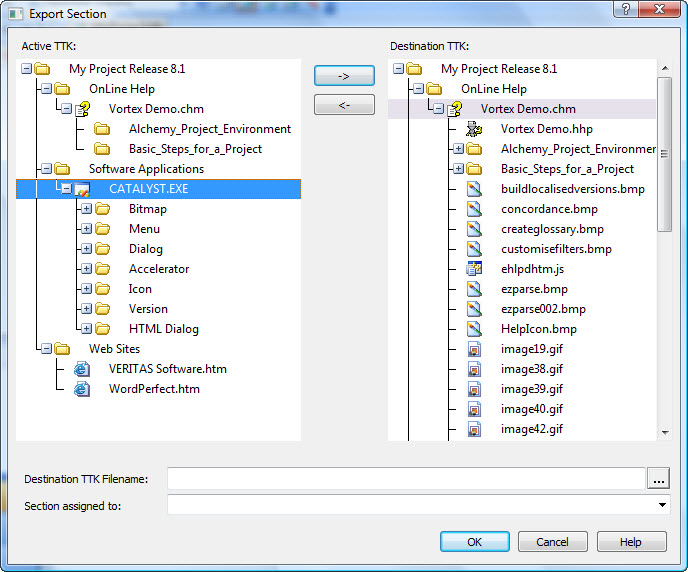
Task: Click the title bar question mark help button
Action: pos(626,9)
